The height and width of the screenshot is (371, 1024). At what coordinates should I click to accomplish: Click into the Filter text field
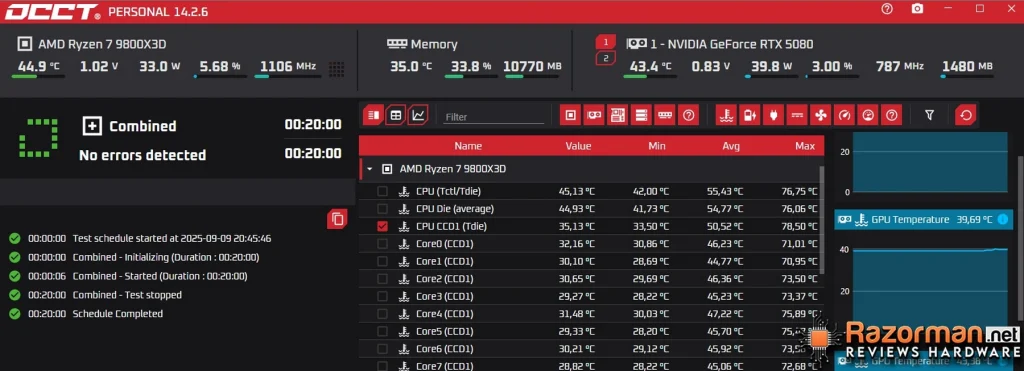point(494,117)
